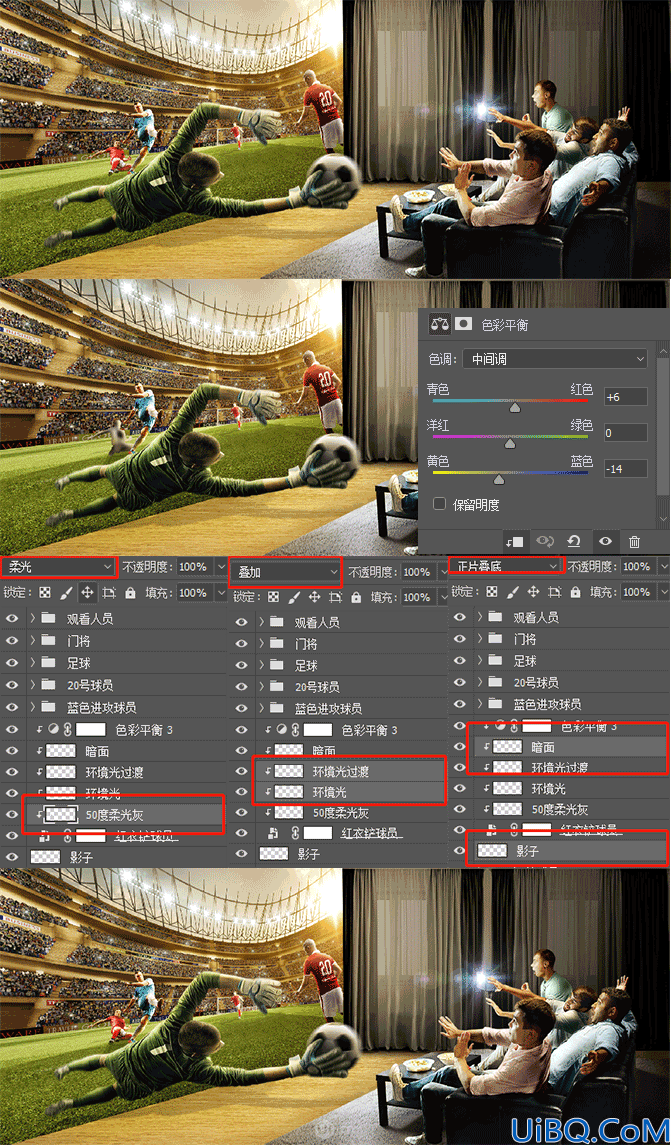
Task: Switch to the mask icon in Properties panel
Action: click(x=463, y=324)
